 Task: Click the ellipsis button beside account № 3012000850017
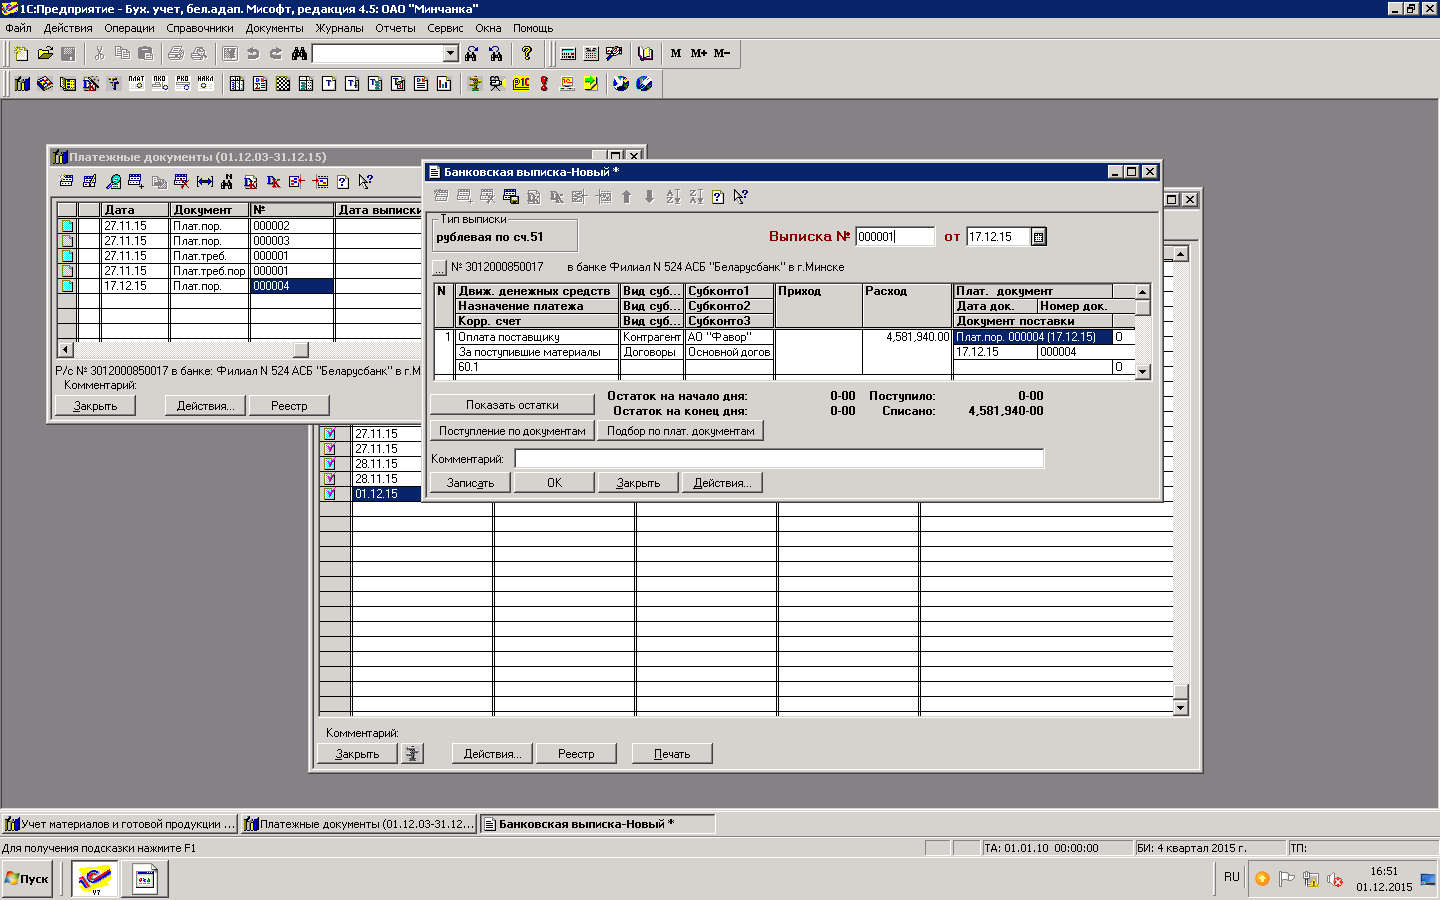[x=439, y=267]
